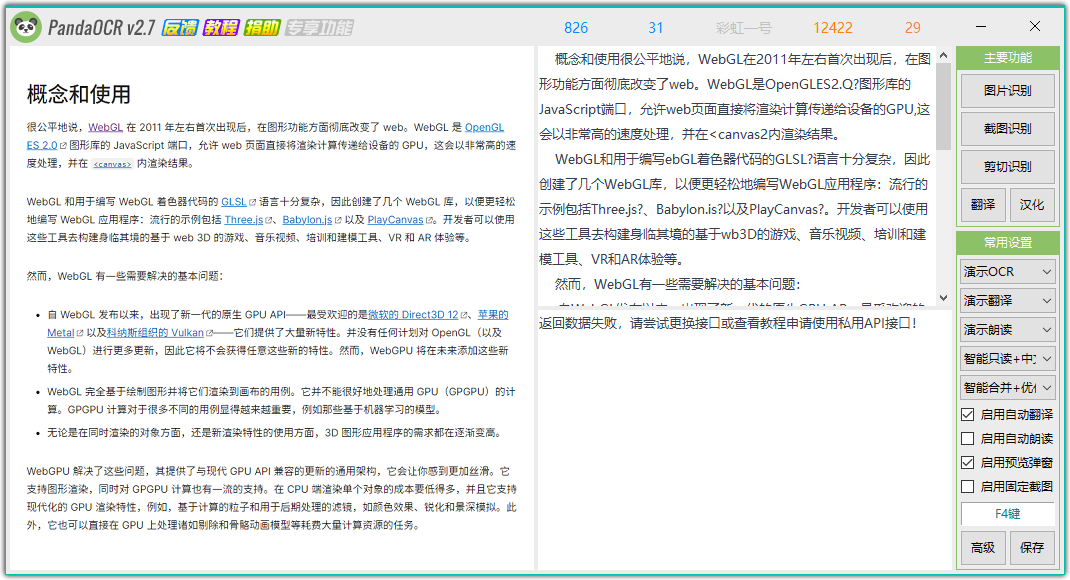Start 剪切识别 clip recognition
Viewport: 1070px width, 580px height.
click(x=1007, y=166)
